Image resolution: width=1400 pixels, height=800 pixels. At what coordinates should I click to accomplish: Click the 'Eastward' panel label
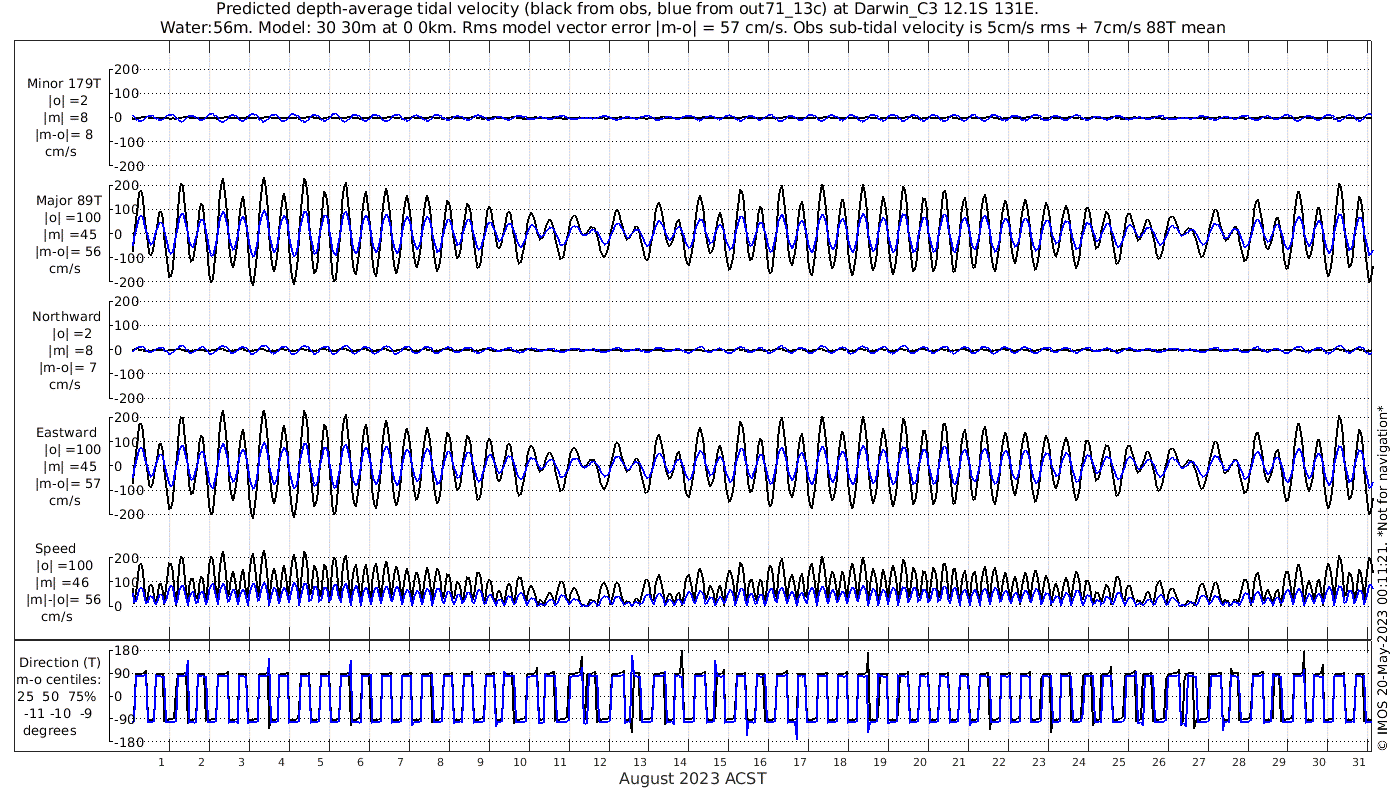click(67, 433)
